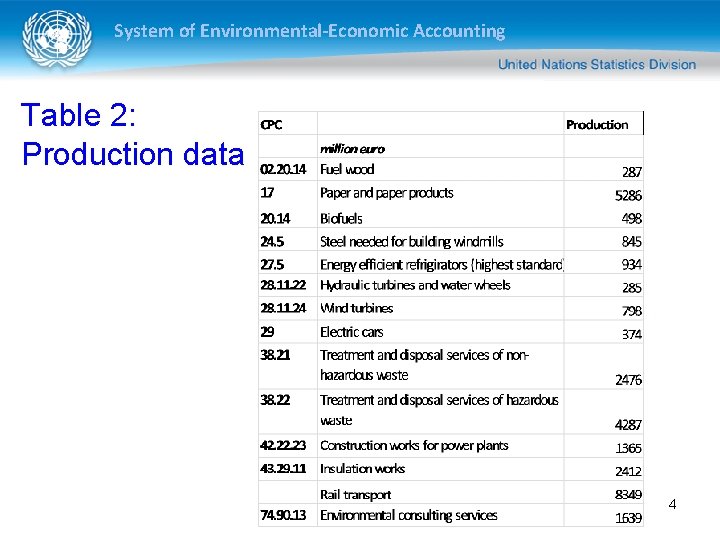Select the 'Insulation works' row label
The height and width of the screenshot is (540, 720).
pyautogui.click(x=362, y=469)
